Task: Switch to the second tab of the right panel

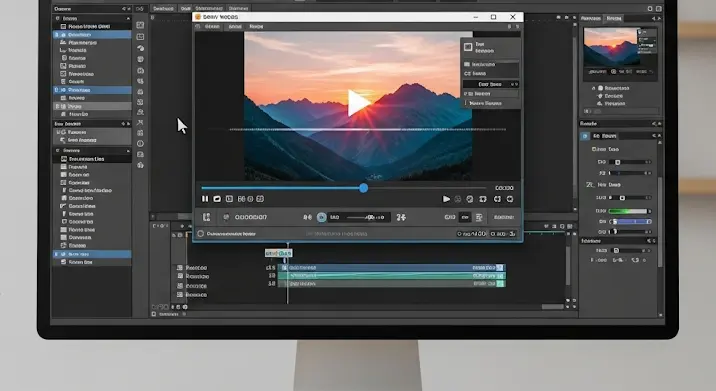Action: 613,18
